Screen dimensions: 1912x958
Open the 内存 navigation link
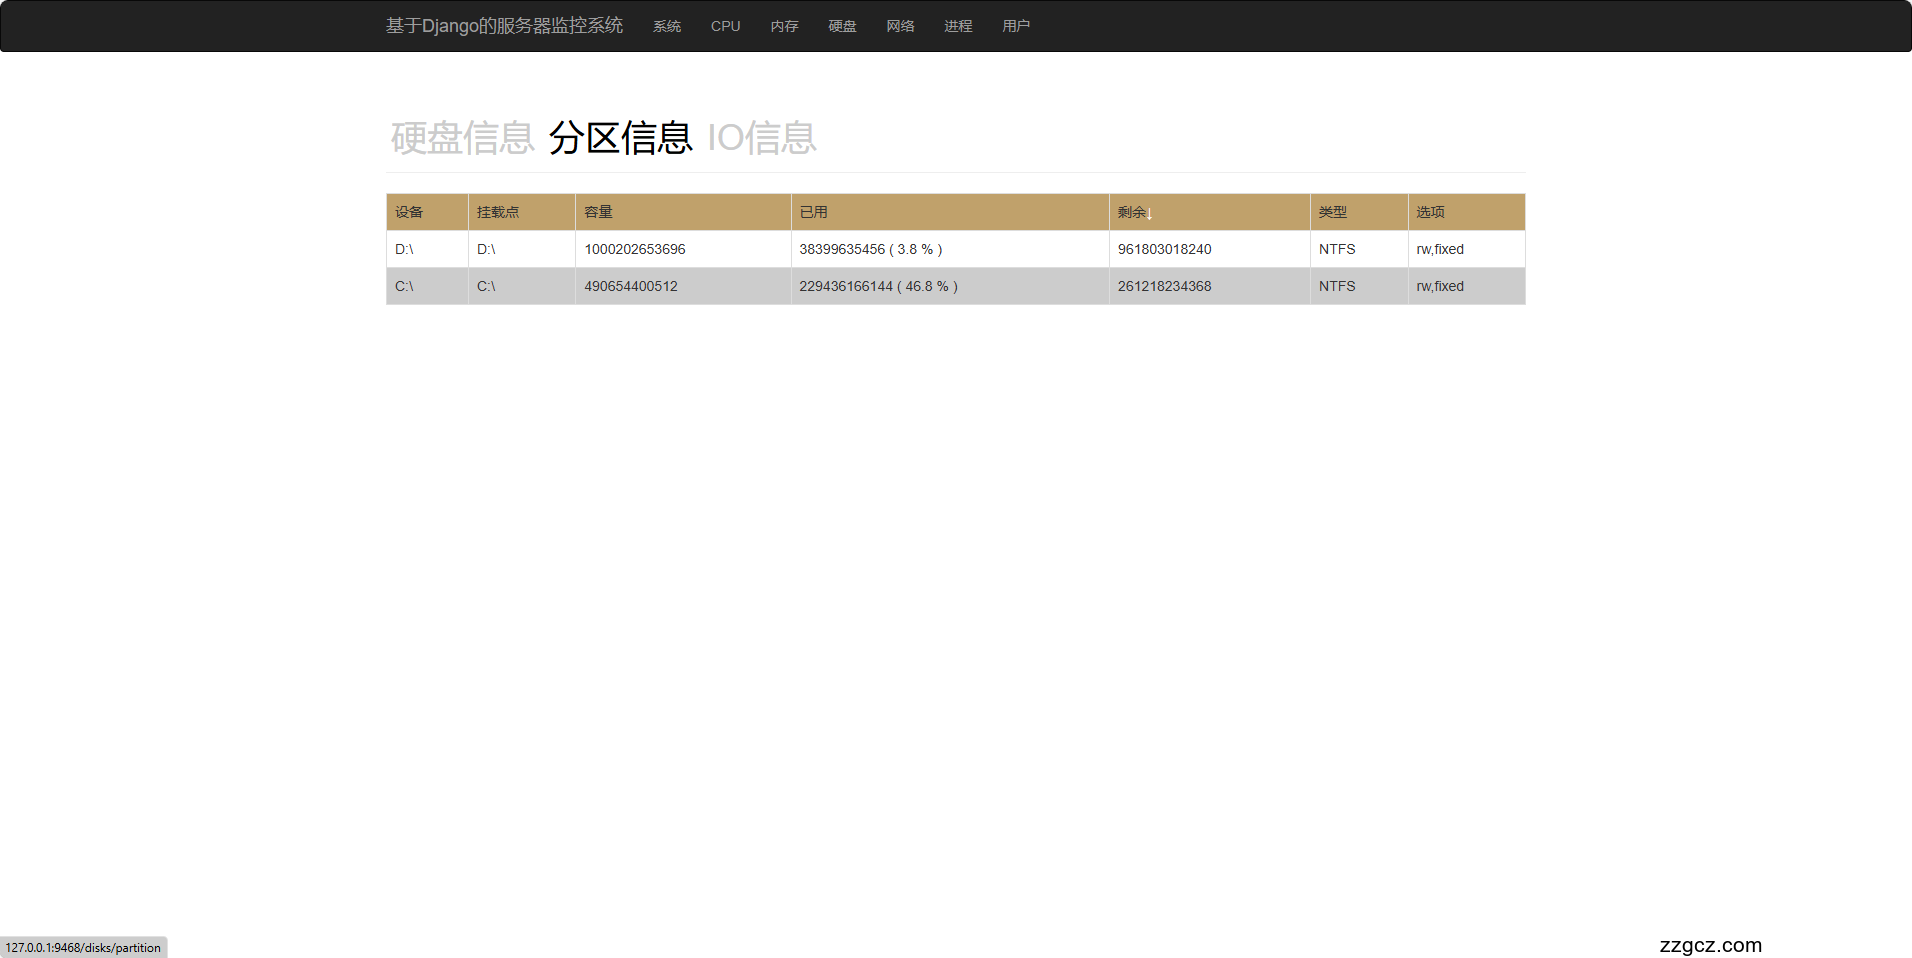tap(784, 26)
